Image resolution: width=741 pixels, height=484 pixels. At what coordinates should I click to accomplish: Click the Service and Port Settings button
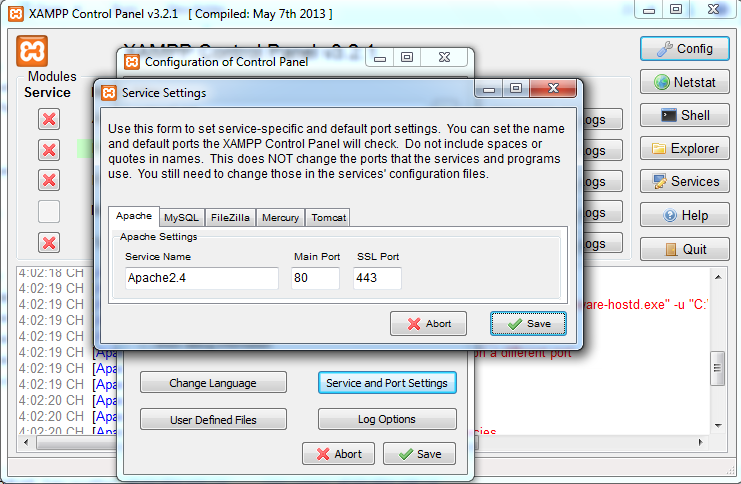coord(387,382)
